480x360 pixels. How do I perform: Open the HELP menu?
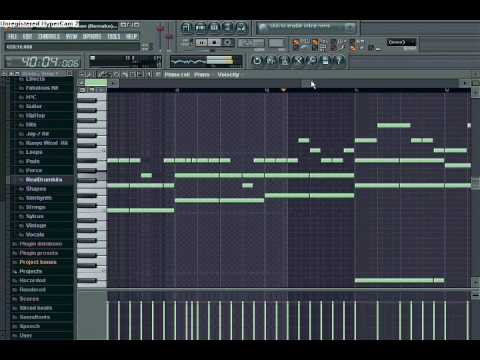coord(131,36)
